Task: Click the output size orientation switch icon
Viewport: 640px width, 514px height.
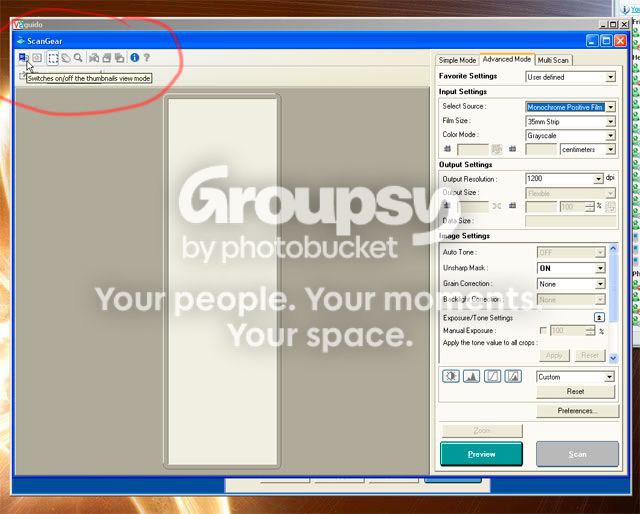Action: [x=610, y=207]
